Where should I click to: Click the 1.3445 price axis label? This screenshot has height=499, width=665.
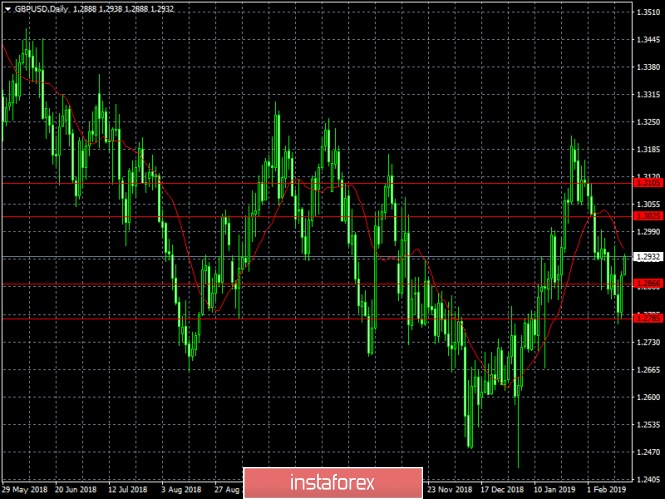[x=648, y=40]
